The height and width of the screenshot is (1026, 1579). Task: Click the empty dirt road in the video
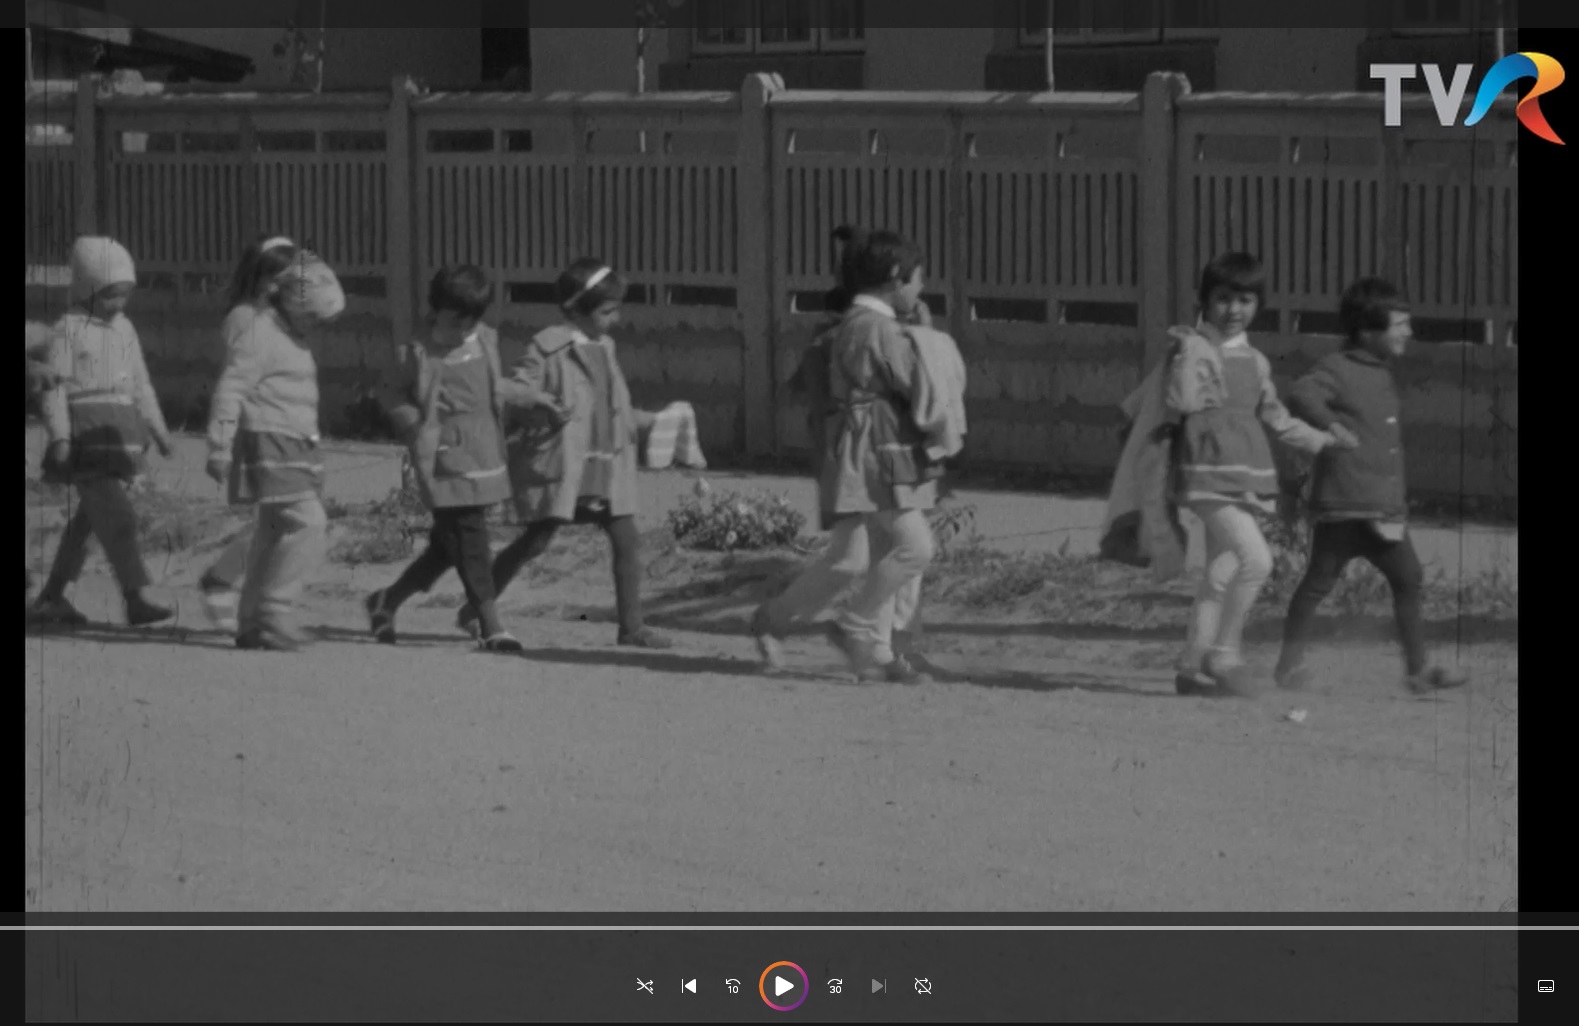coord(771,790)
